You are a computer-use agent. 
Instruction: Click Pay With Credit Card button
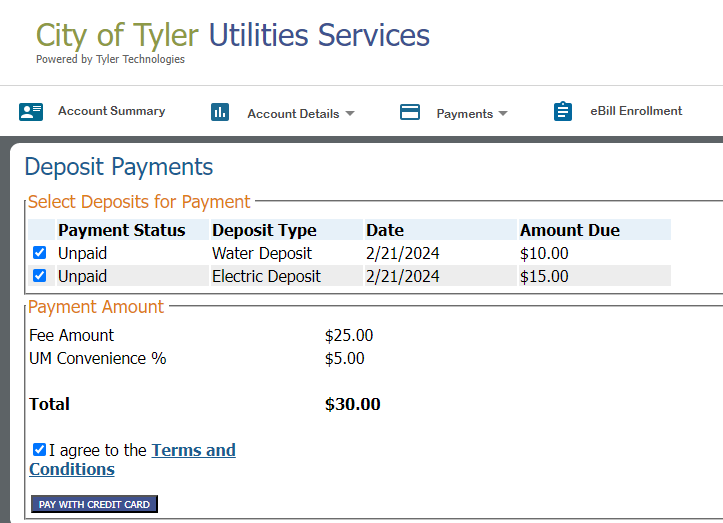point(95,504)
